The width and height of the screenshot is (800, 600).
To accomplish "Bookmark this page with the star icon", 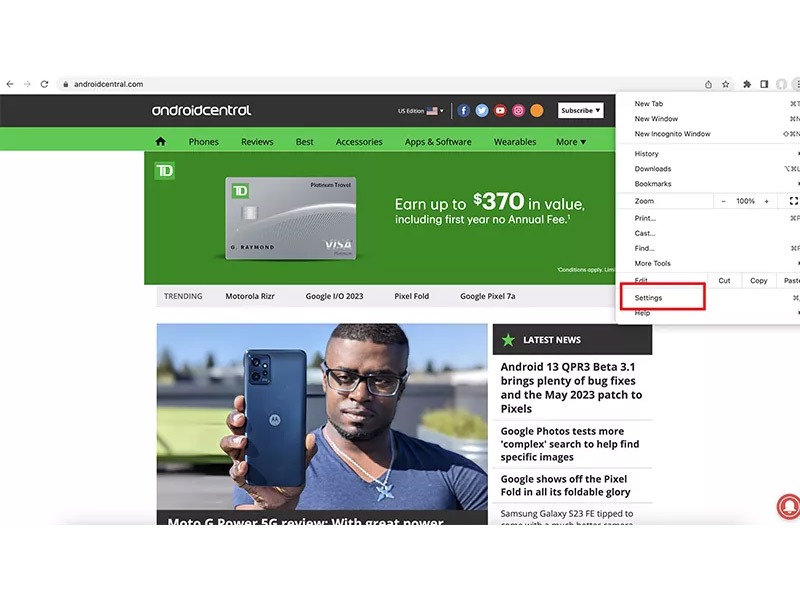I will tap(726, 84).
